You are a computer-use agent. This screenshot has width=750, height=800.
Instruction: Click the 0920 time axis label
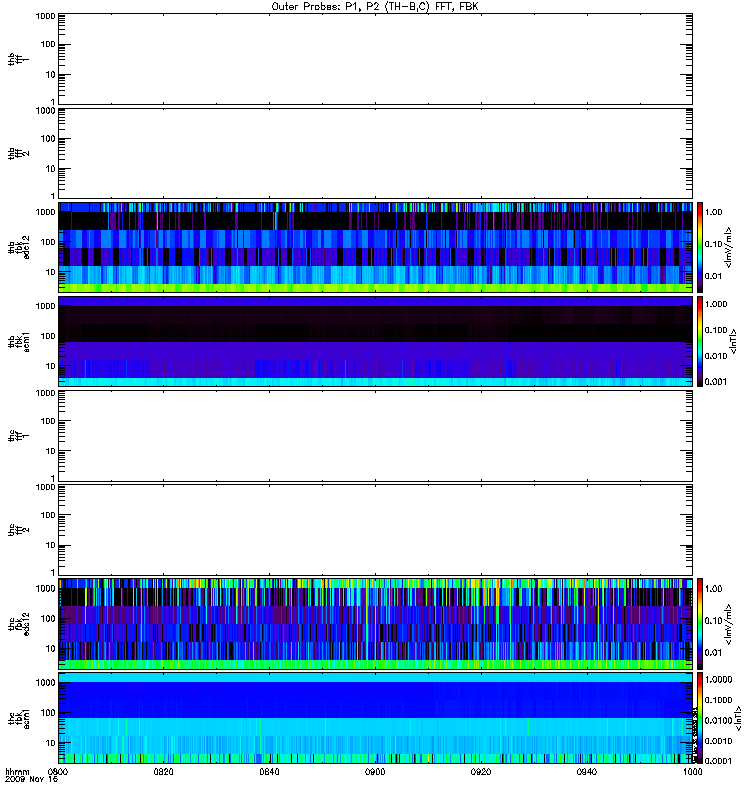tap(481, 772)
